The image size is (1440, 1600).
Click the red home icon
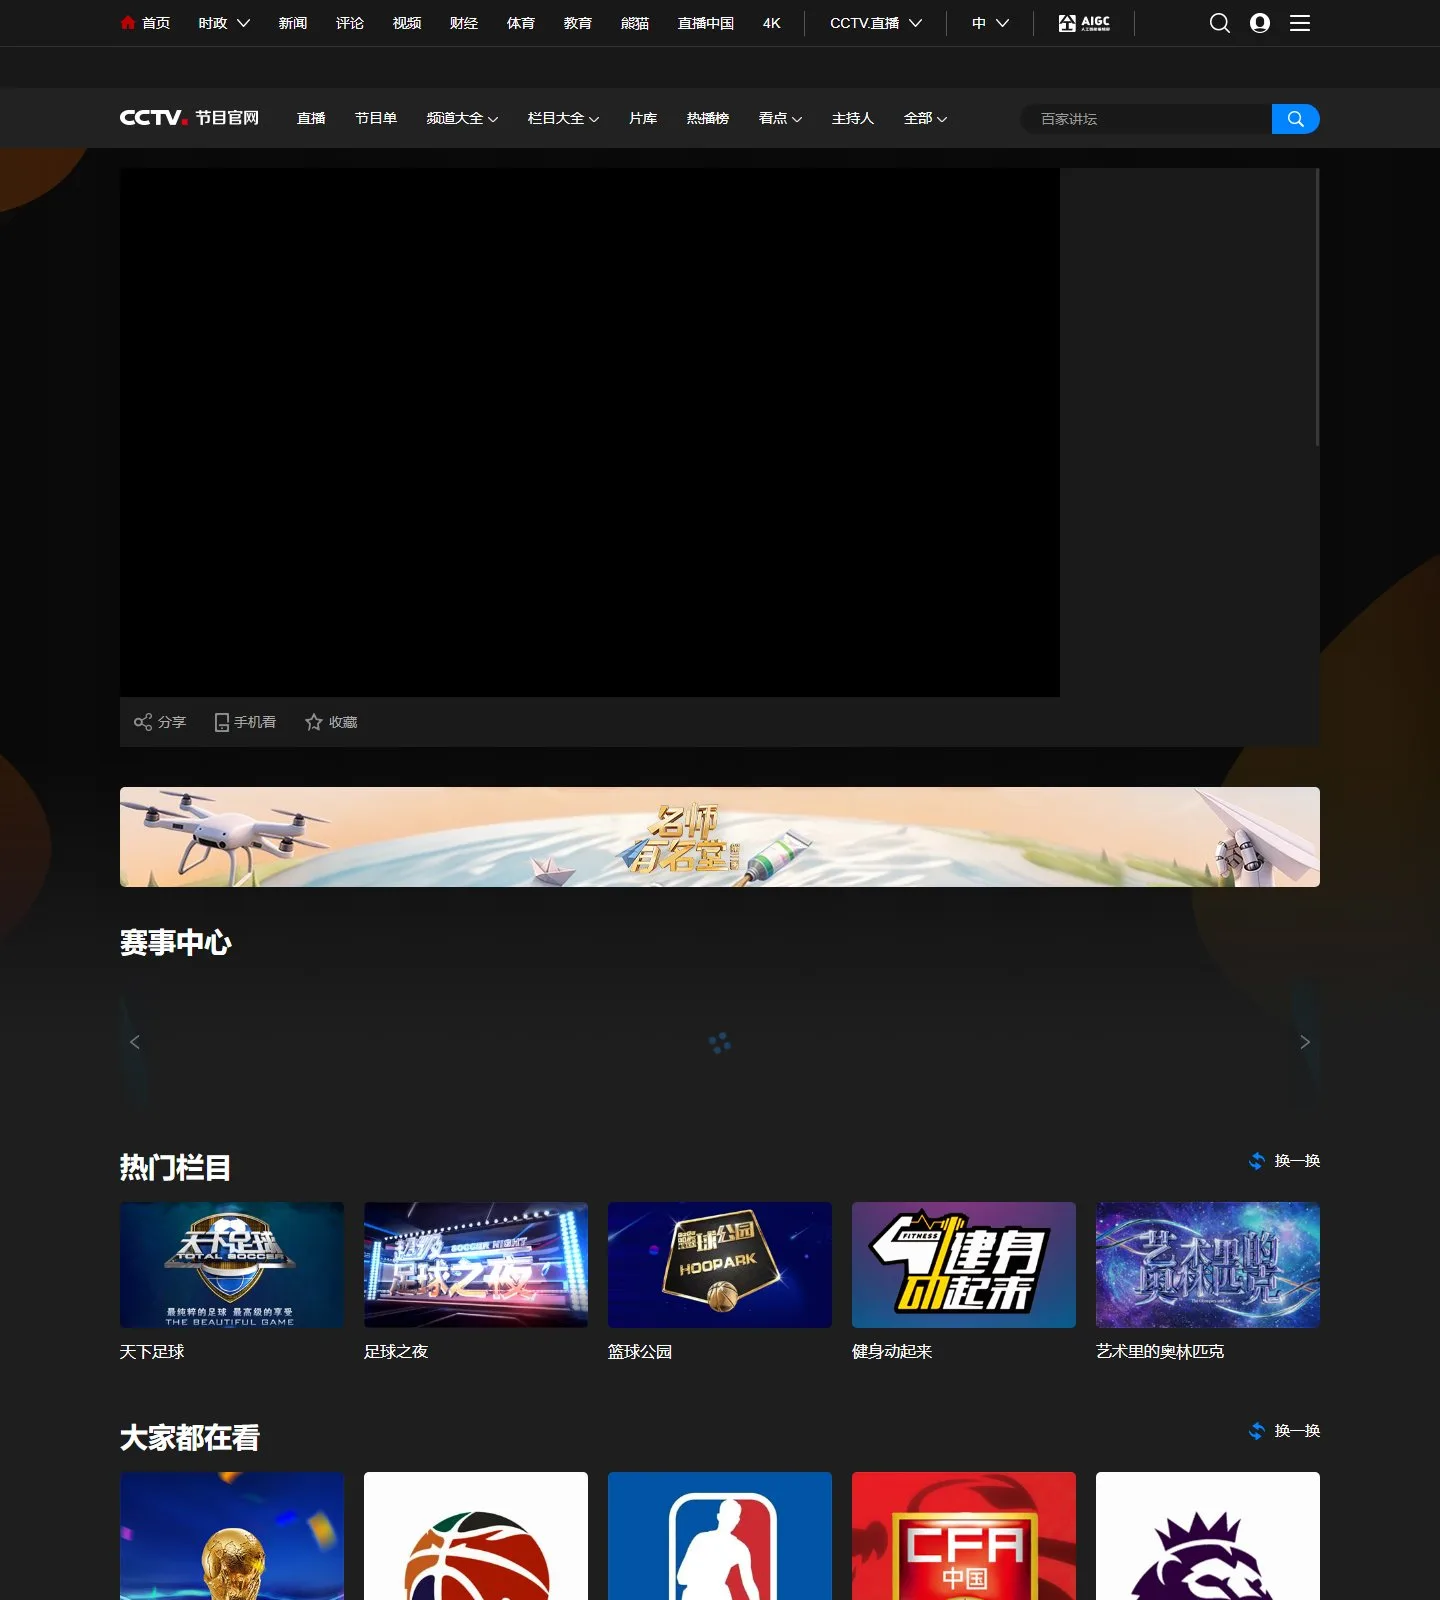click(x=128, y=22)
